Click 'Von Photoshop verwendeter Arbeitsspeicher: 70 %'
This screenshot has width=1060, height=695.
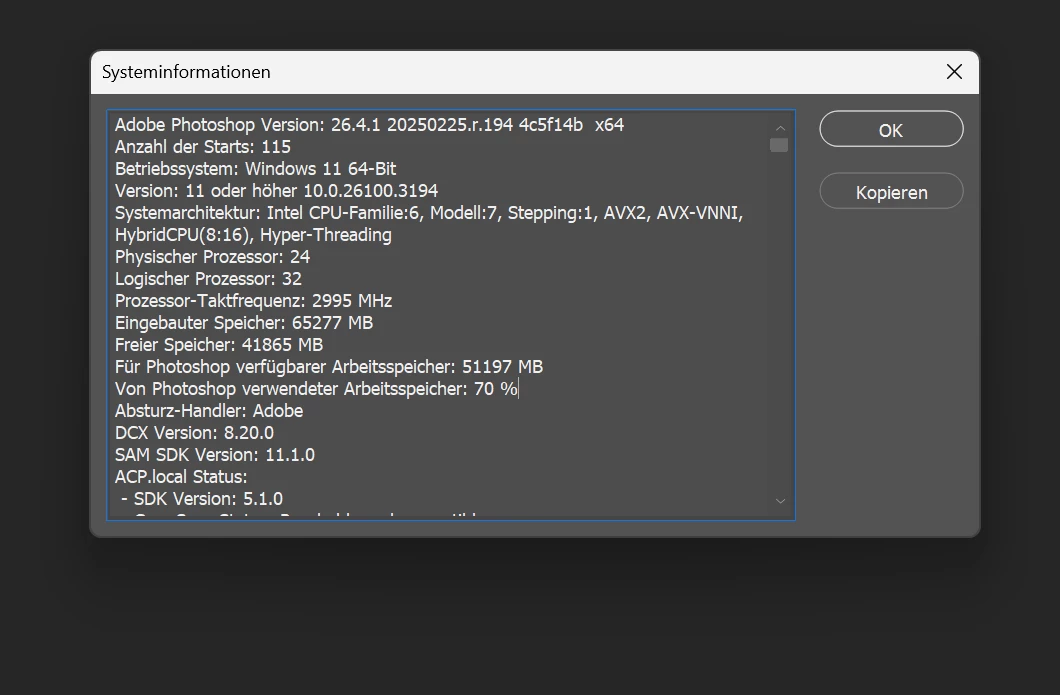tap(316, 389)
